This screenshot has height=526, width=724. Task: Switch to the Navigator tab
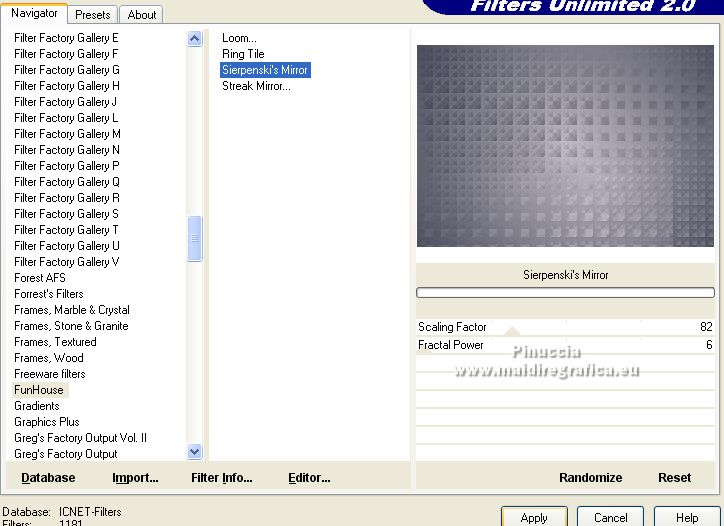[x=34, y=13]
